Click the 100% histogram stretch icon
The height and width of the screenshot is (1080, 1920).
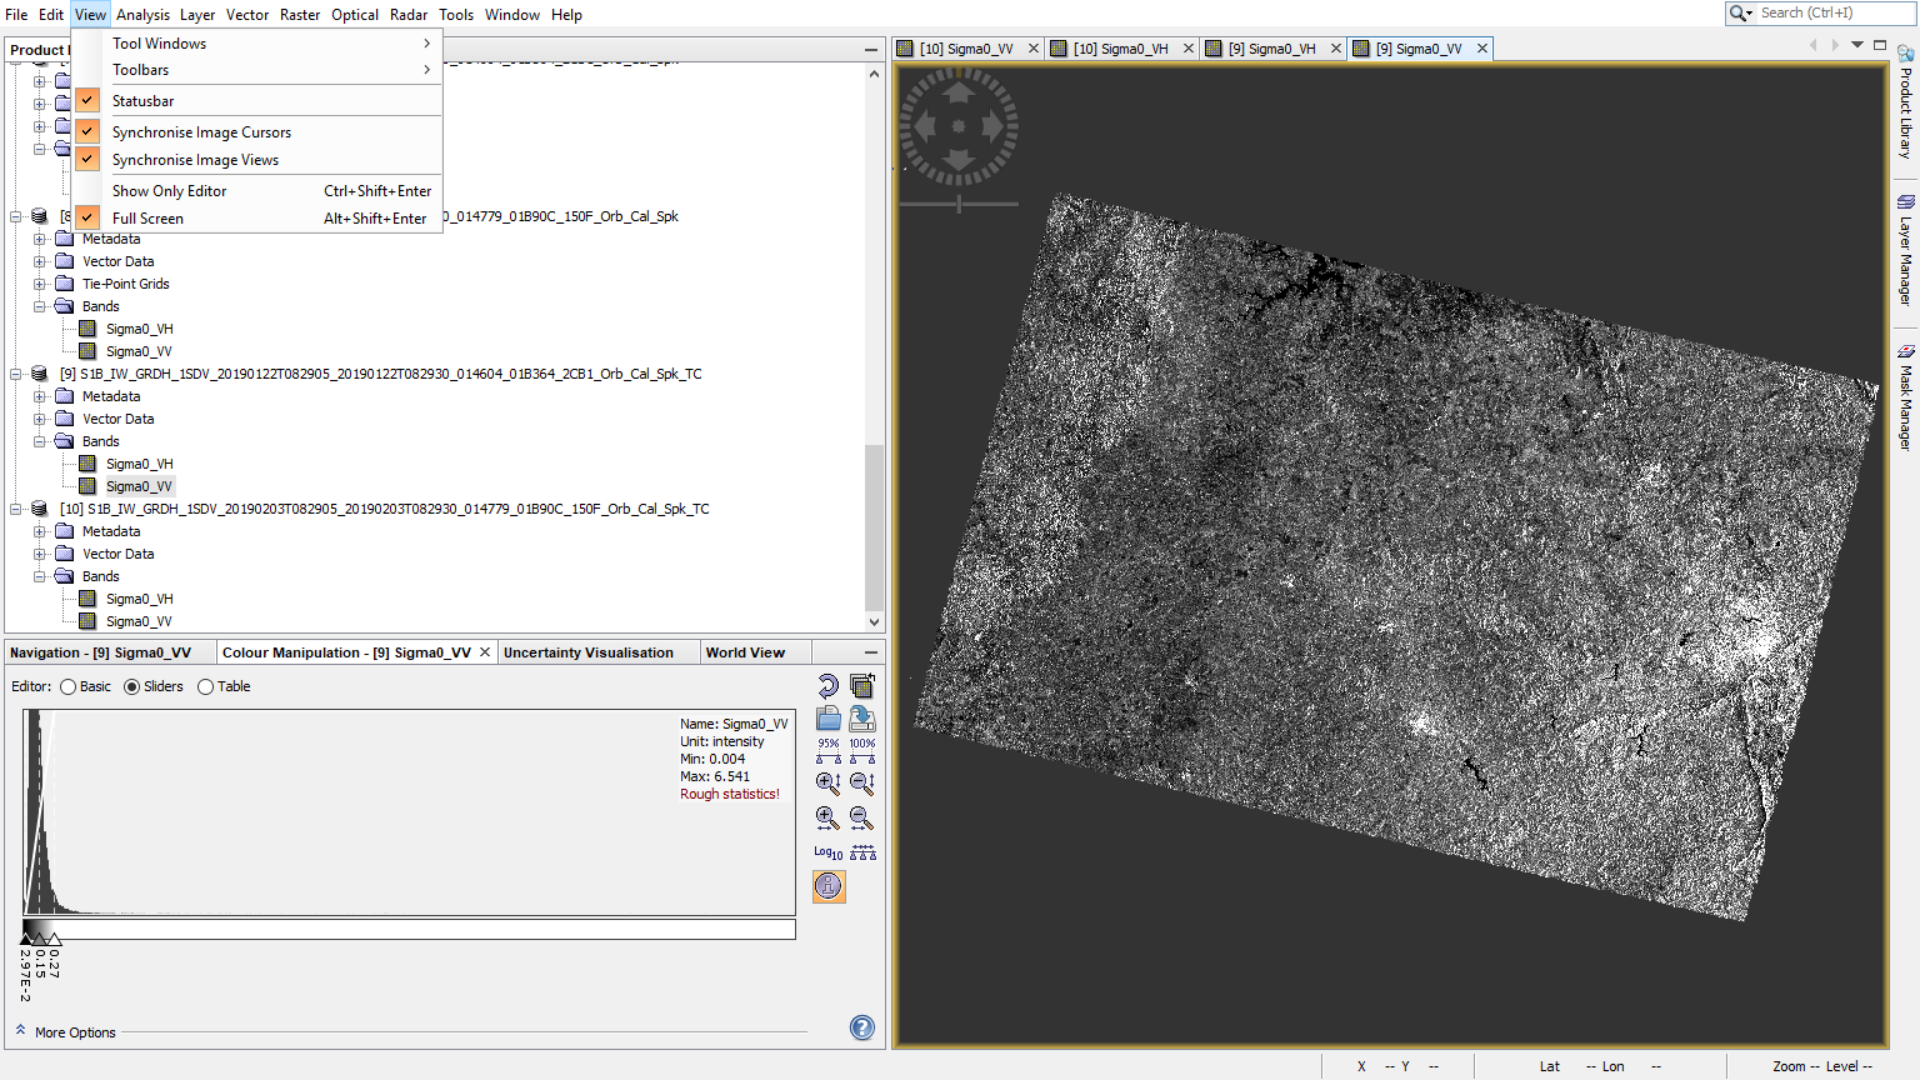862,750
